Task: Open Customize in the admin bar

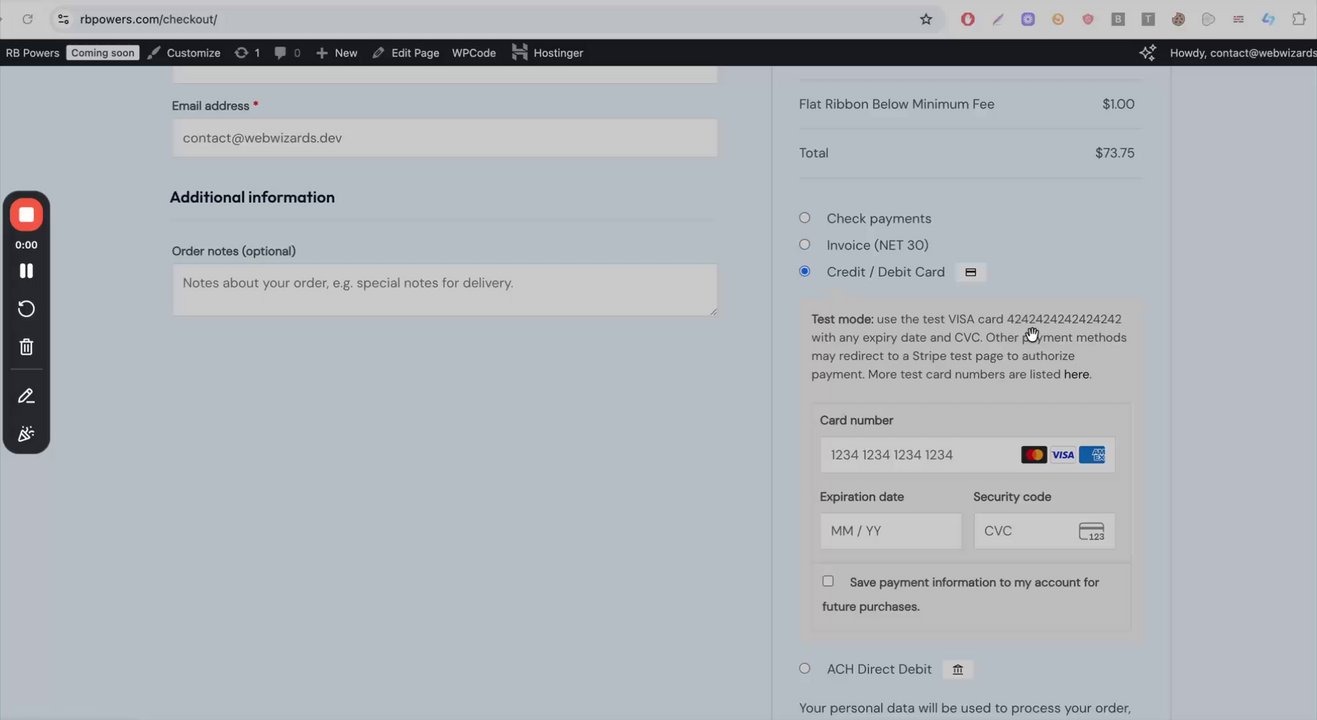Action: (x=184, y=53)
